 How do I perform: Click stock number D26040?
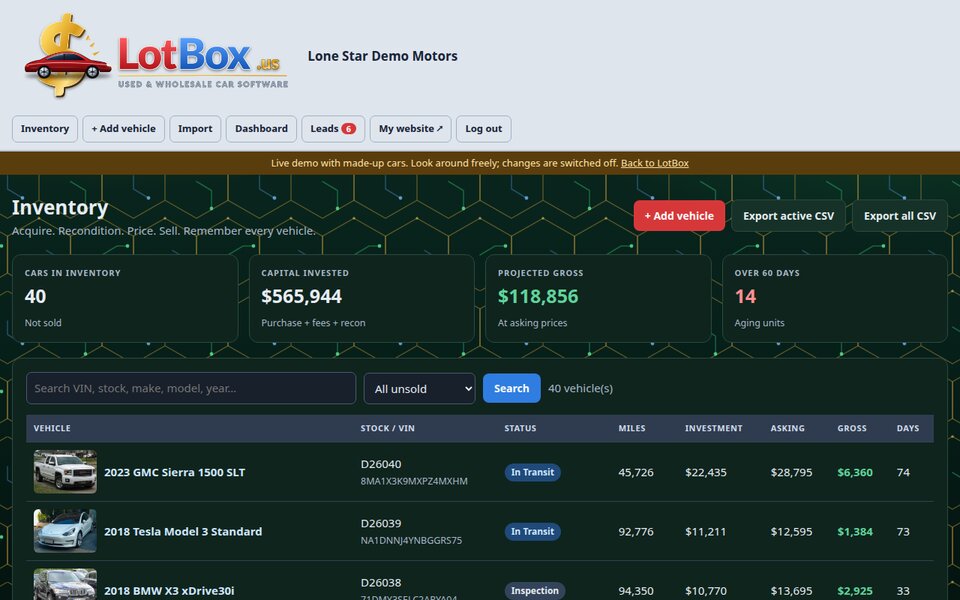381,464
